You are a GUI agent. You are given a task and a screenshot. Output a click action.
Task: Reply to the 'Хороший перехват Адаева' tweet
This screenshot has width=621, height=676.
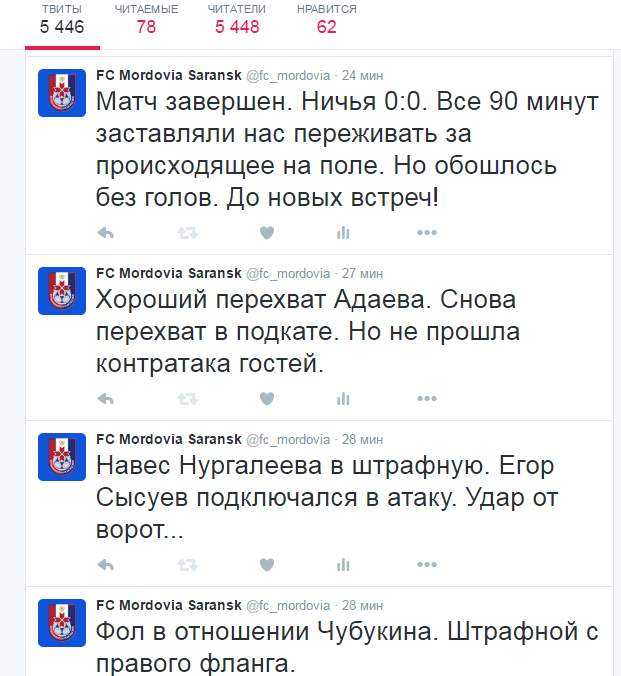tap(106, 399)
